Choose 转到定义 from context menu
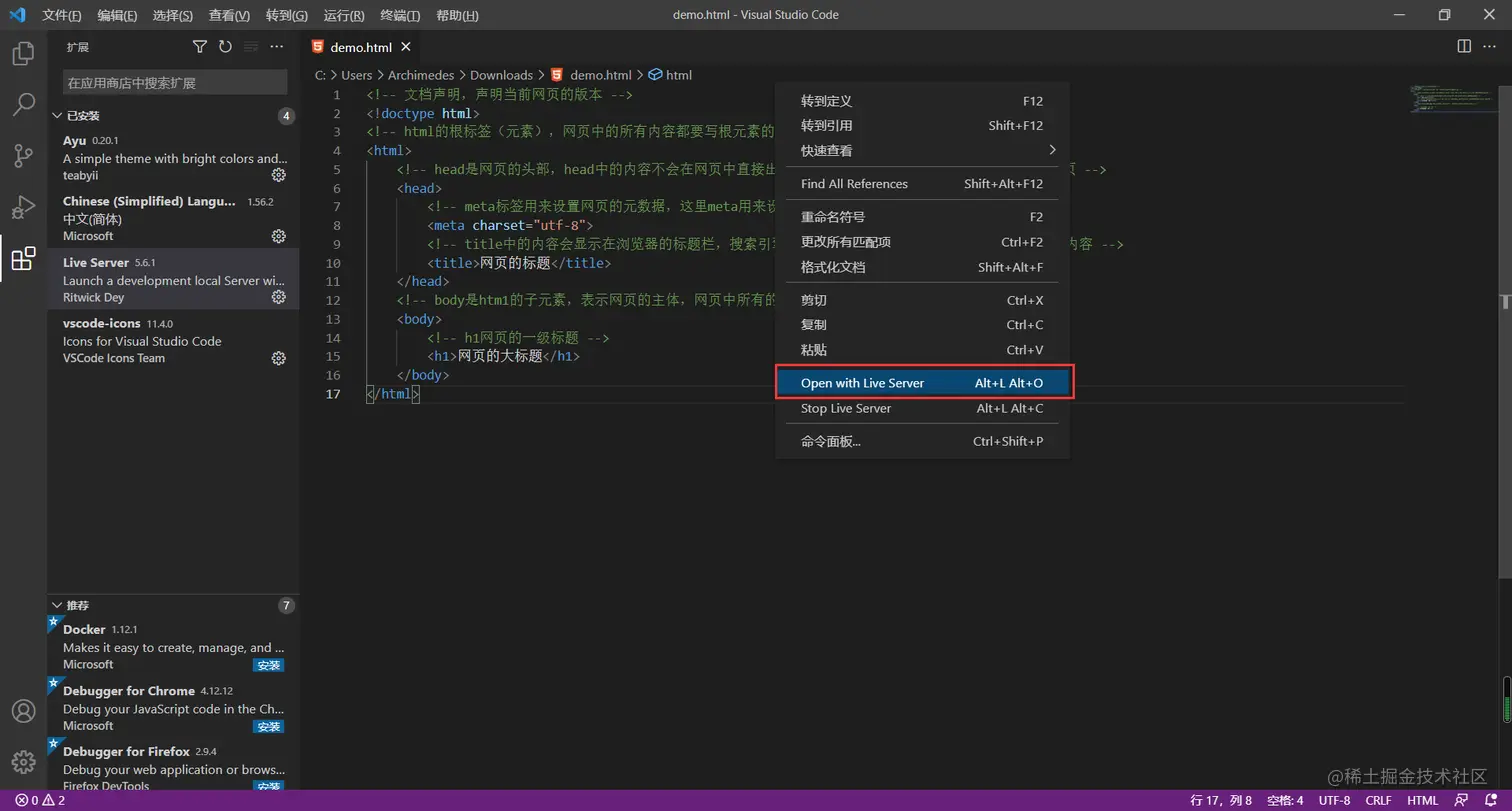 pyautogui.click(x=922, y=101)
